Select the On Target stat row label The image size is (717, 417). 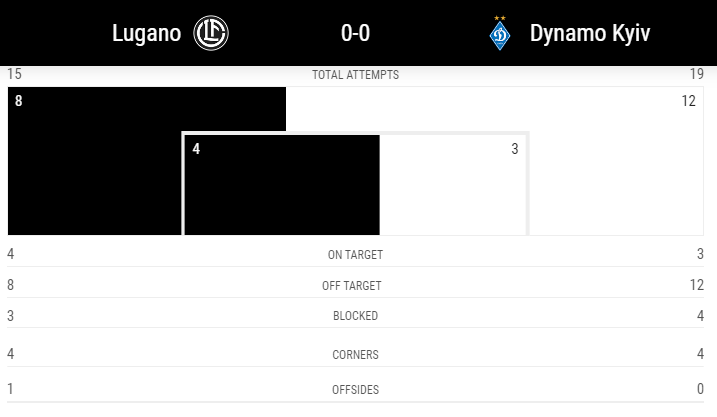[355, 255]
